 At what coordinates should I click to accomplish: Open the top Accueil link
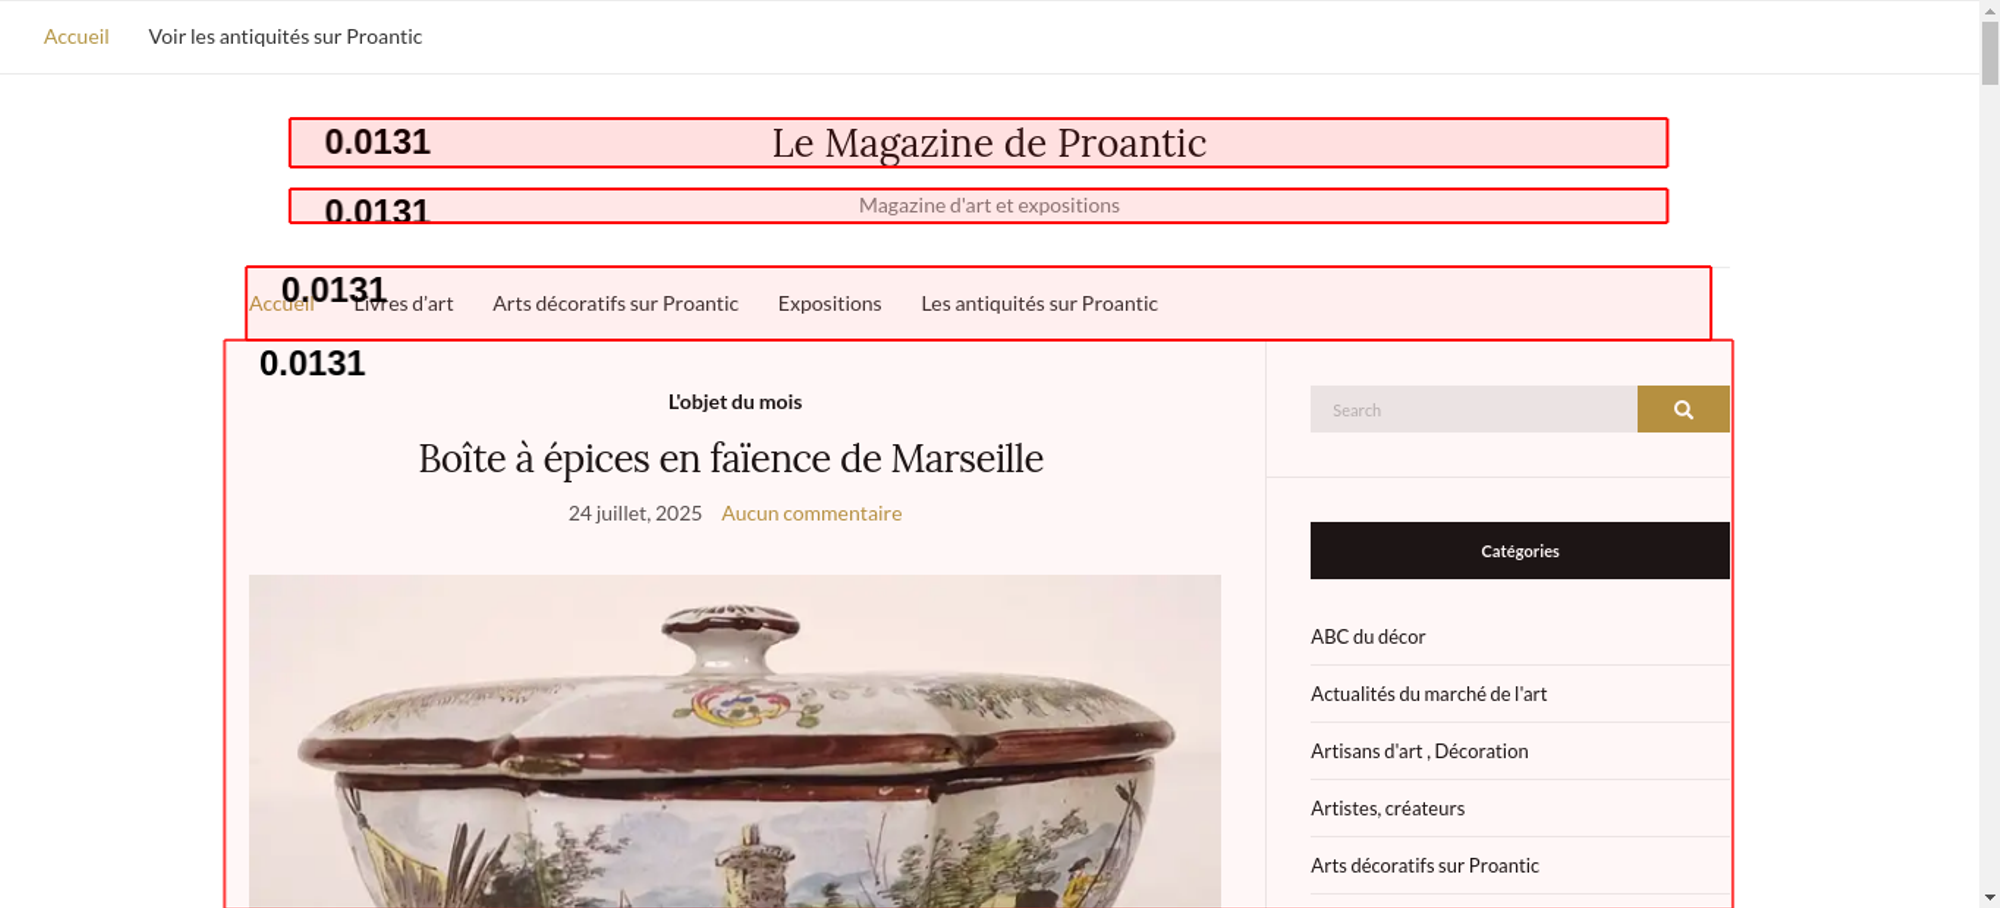(x=76, y=37)
